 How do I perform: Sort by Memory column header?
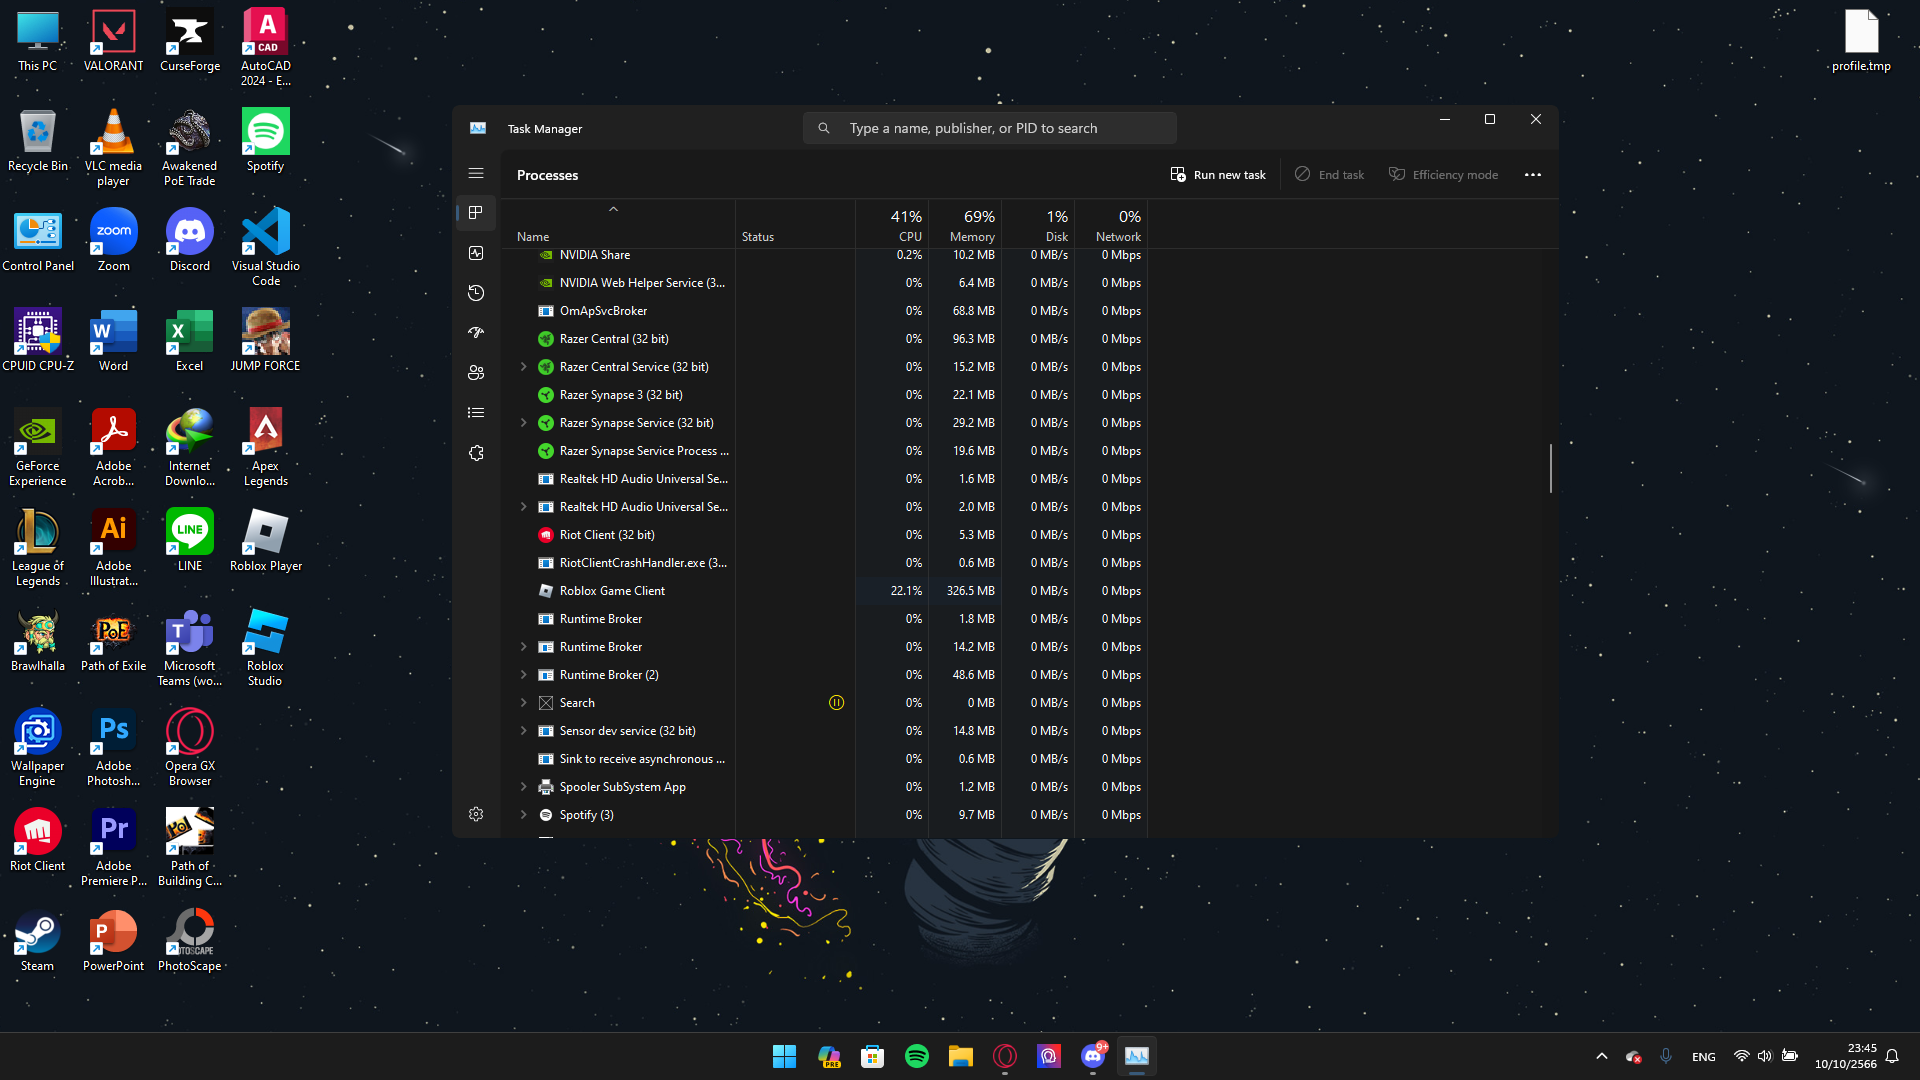click(965, 225)
